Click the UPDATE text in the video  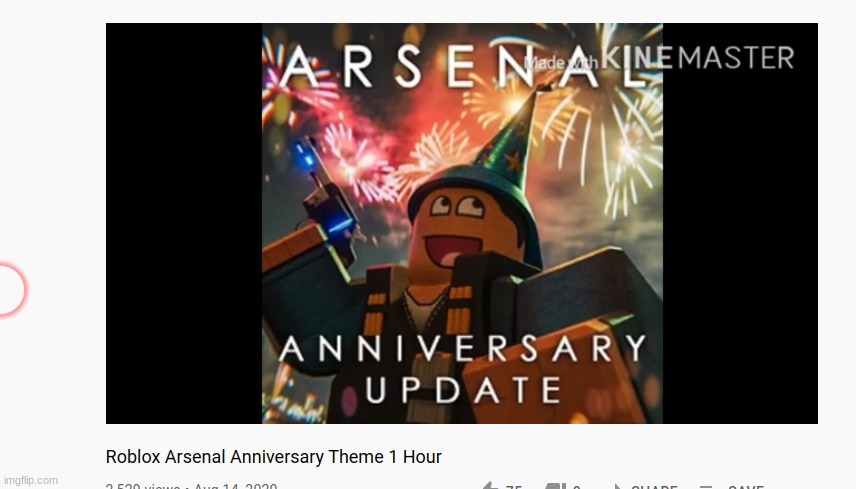click(x=463, y=390)
